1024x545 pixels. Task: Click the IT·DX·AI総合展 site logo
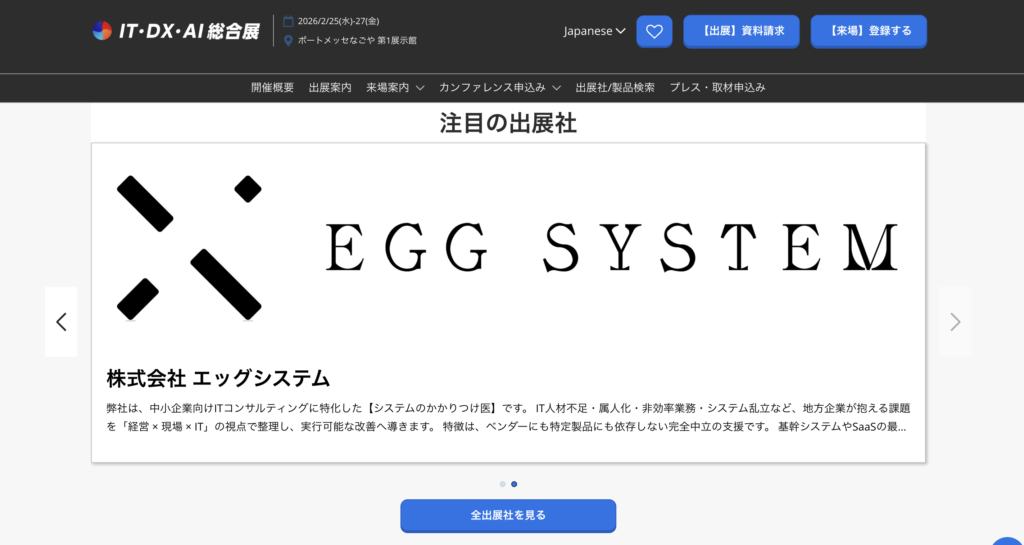(175, 31)
